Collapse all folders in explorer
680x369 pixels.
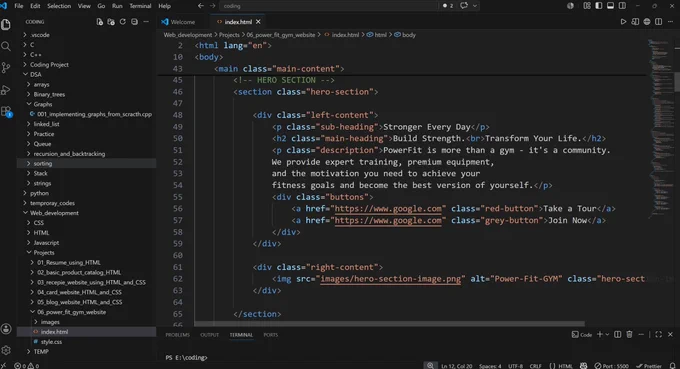tap(134, 22)
